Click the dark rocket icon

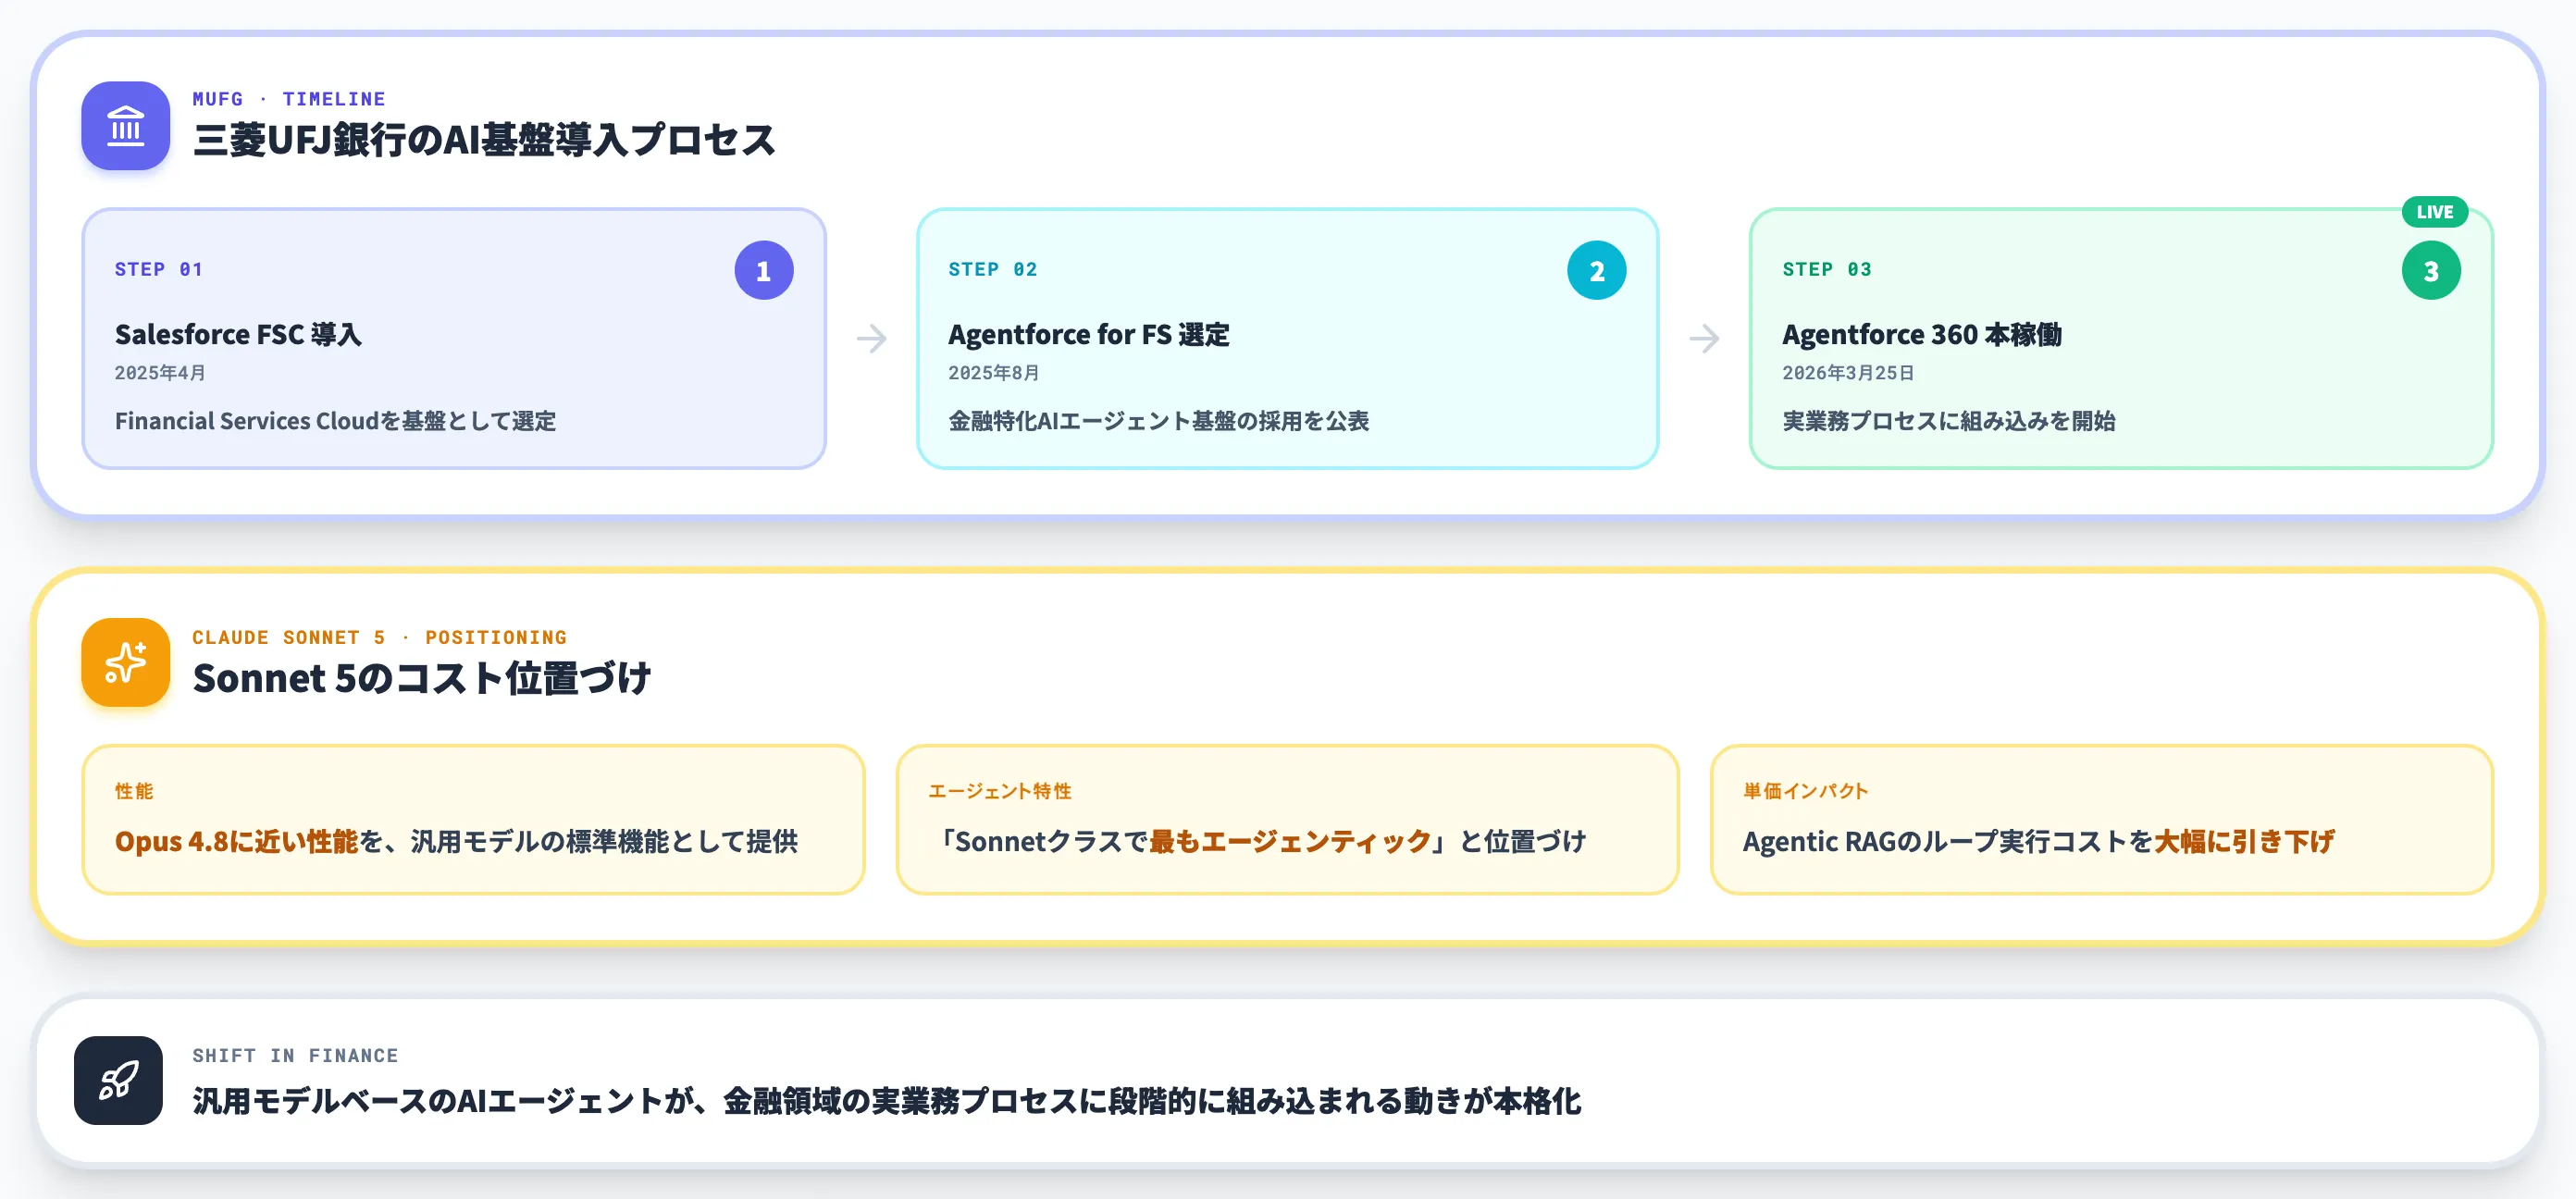tap(118, 1080)
